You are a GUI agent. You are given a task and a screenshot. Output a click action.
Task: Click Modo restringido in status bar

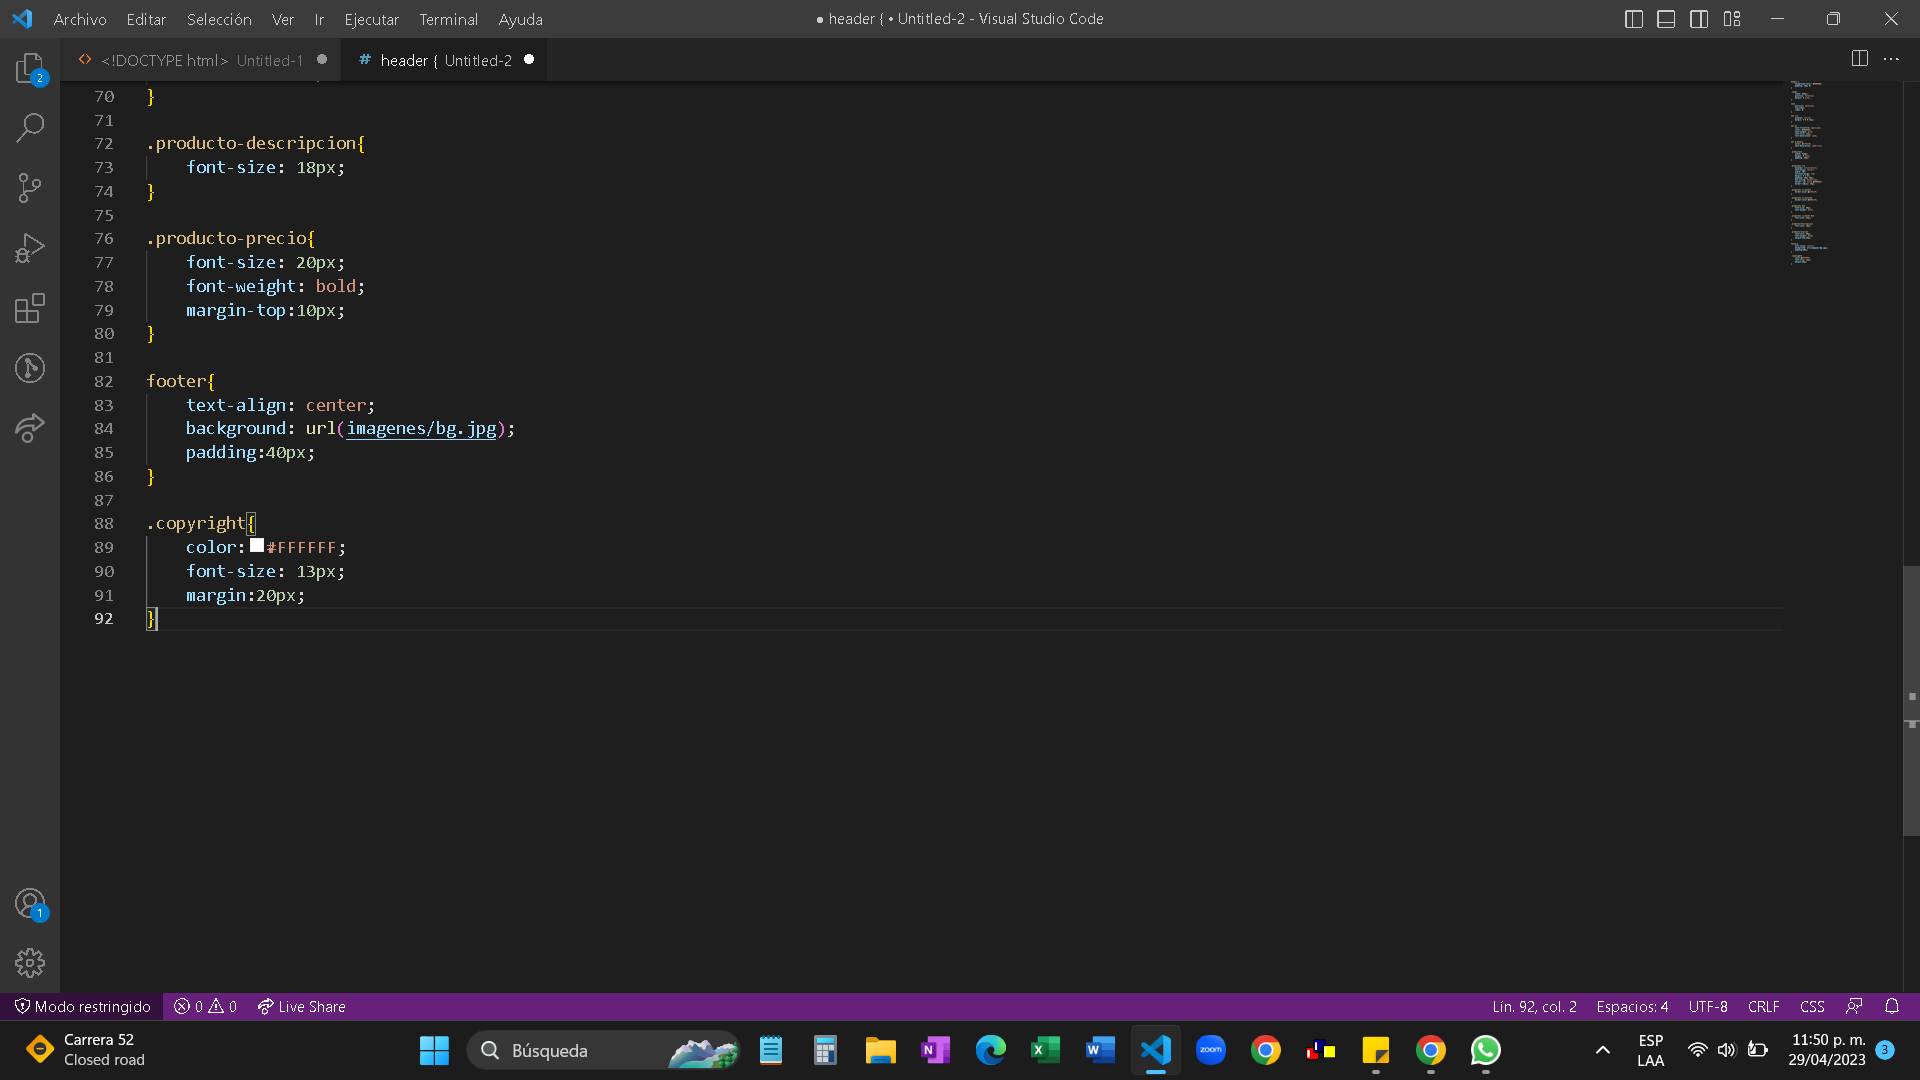tap(82, 1006)
